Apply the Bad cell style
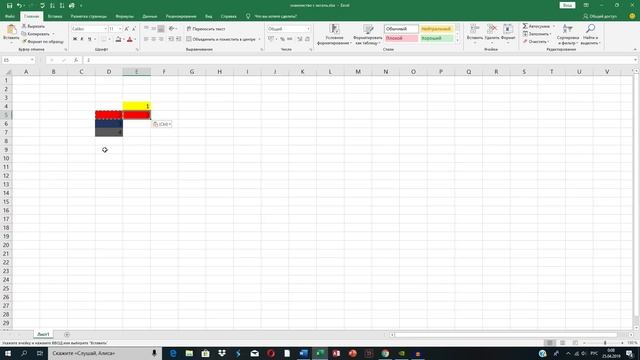Image resolution: width=640 pixels, height=360 pixels. 401,38
